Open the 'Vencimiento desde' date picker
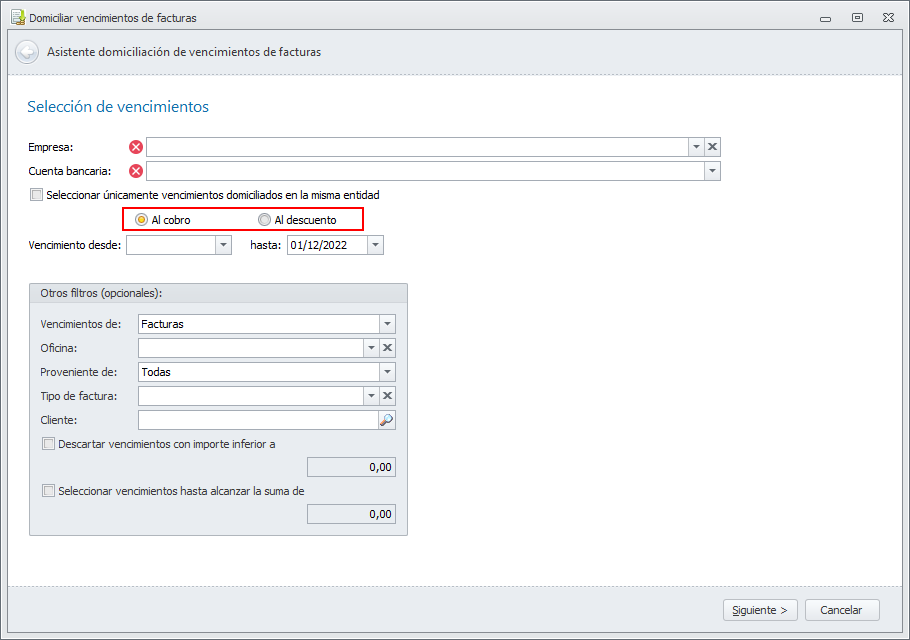Image resolution: width=910 pixels, height=640 pixels. (223, 245)
